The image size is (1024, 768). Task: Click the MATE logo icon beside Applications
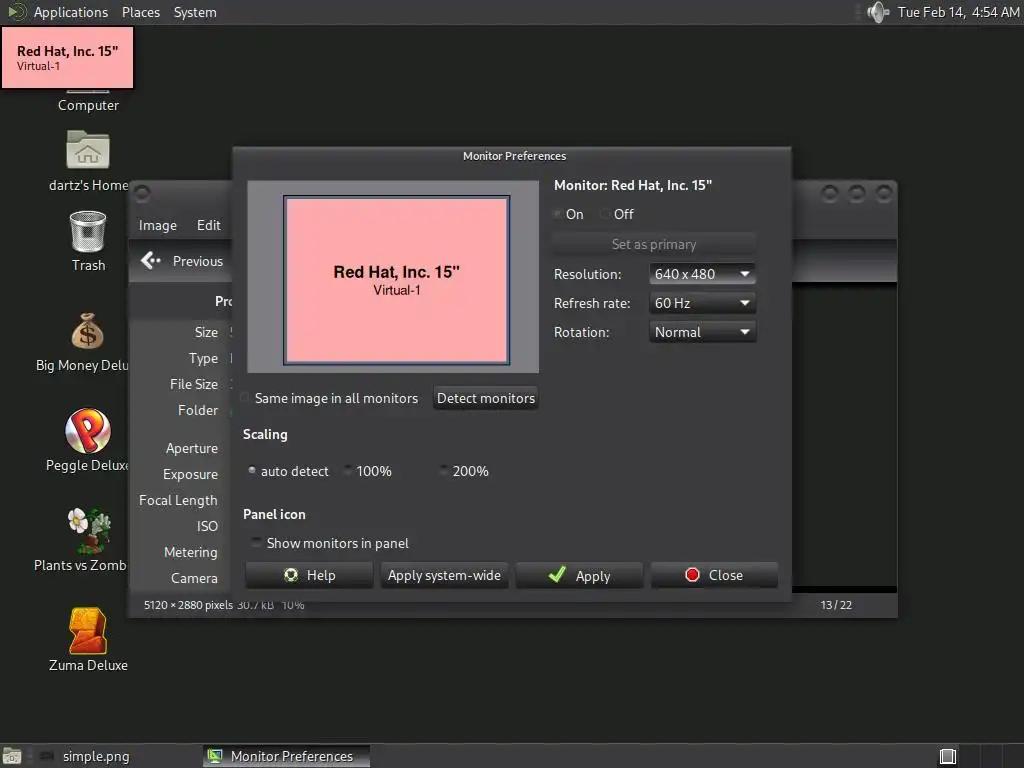tap(16, 12)
